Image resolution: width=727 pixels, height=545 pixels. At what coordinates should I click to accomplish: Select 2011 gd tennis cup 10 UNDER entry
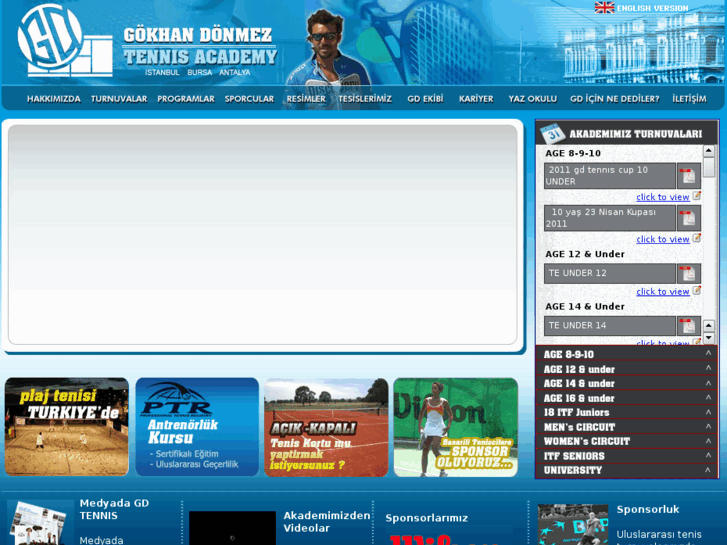[610, 176]
